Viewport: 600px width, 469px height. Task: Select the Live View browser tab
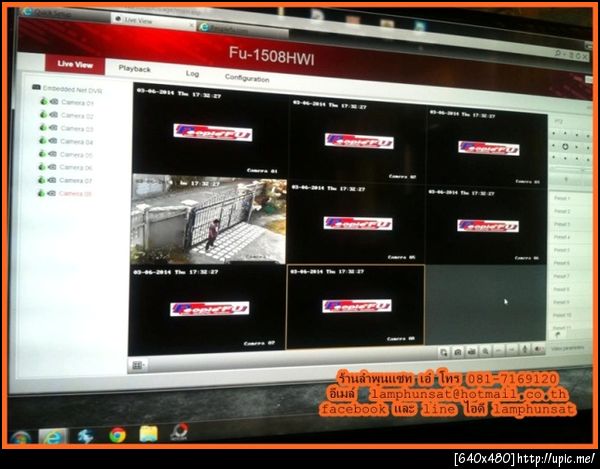153,21
